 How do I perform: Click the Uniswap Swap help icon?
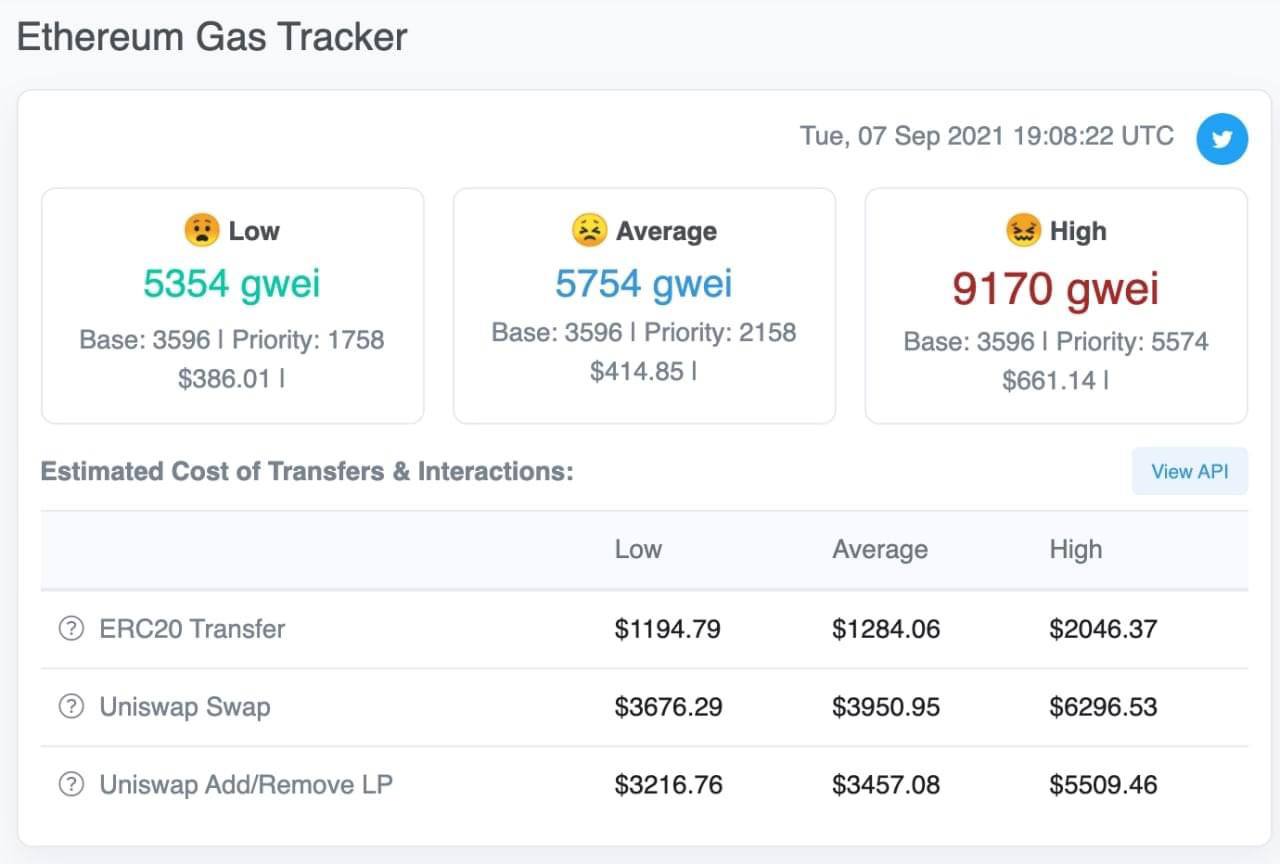coord(71,707)
